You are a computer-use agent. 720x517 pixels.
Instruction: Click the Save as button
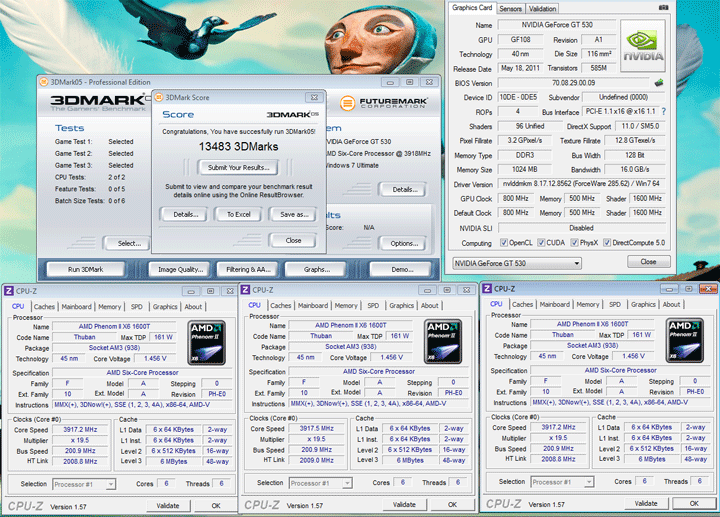point(294,214)
